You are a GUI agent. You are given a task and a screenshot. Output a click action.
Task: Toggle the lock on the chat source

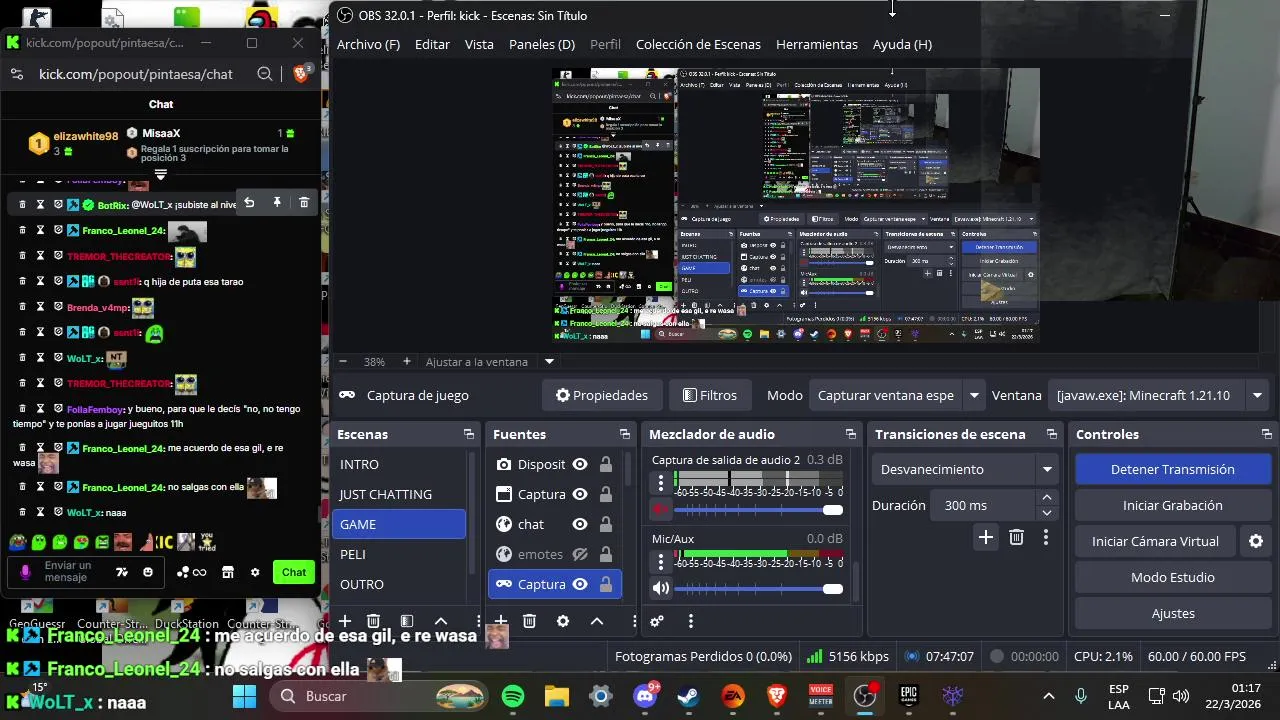(606, 524)
